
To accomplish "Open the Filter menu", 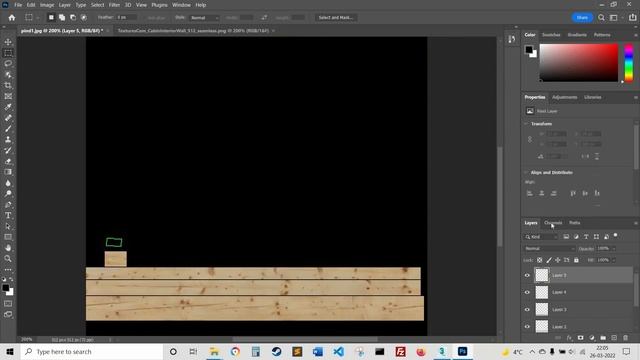I will point(114,5).
